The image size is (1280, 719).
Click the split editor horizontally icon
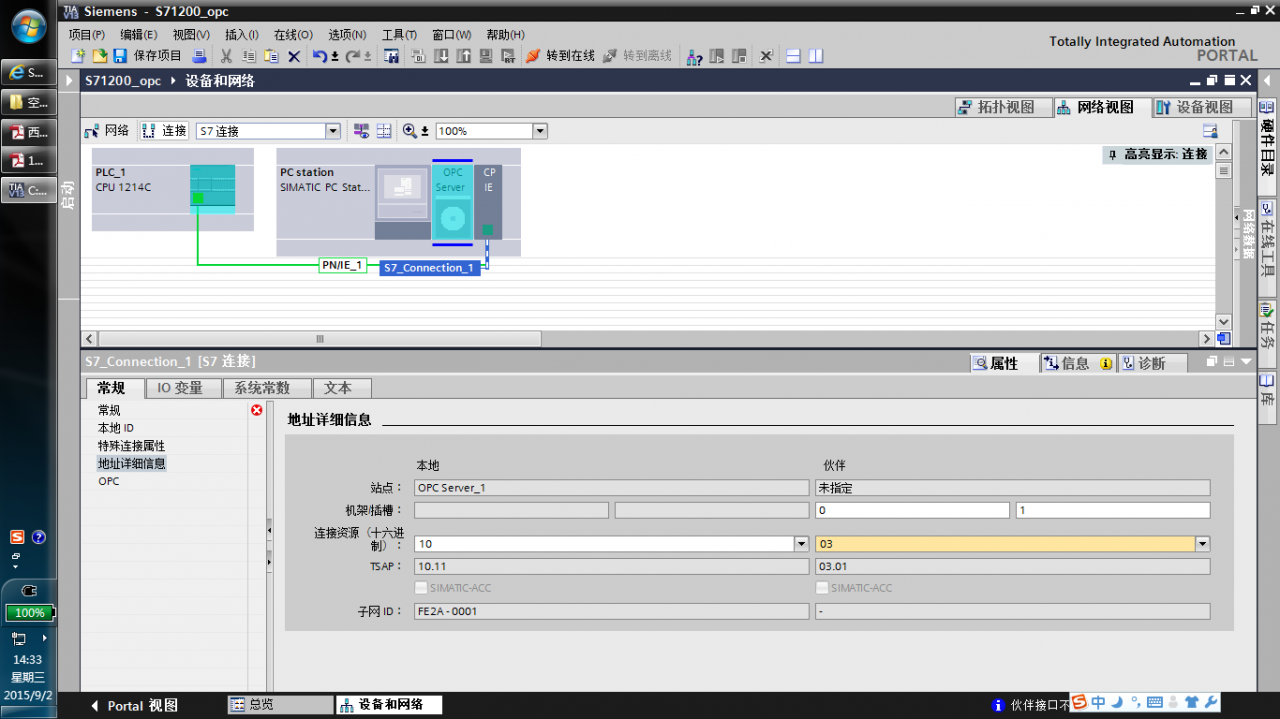(x=793, y=56)
